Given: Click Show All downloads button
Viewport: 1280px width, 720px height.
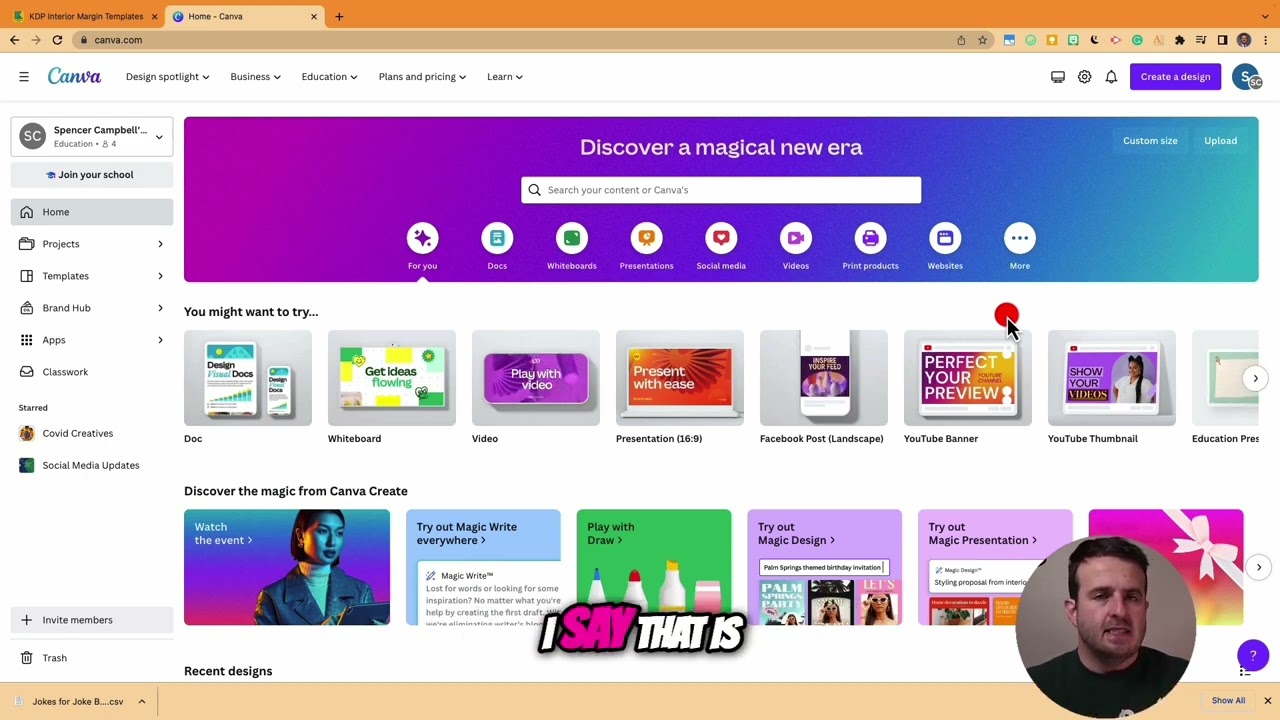Looking at the screenshot, I should [x=1228, y=701].
